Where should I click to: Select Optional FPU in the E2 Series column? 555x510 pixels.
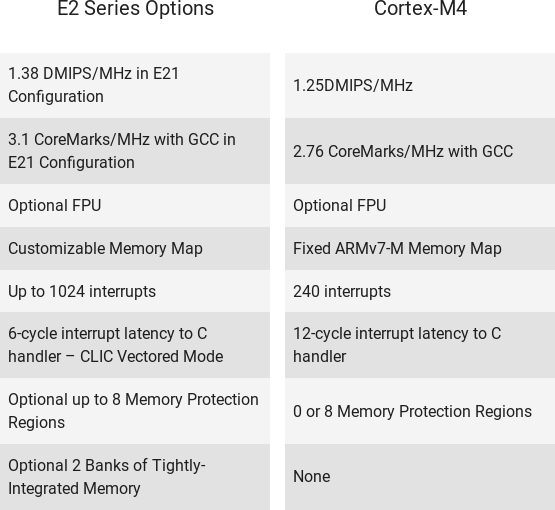pyautogui.click(x=135, y=205)
